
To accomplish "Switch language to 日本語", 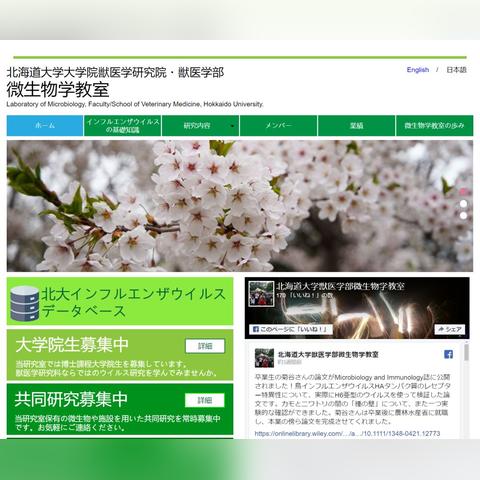I will 456,70.
